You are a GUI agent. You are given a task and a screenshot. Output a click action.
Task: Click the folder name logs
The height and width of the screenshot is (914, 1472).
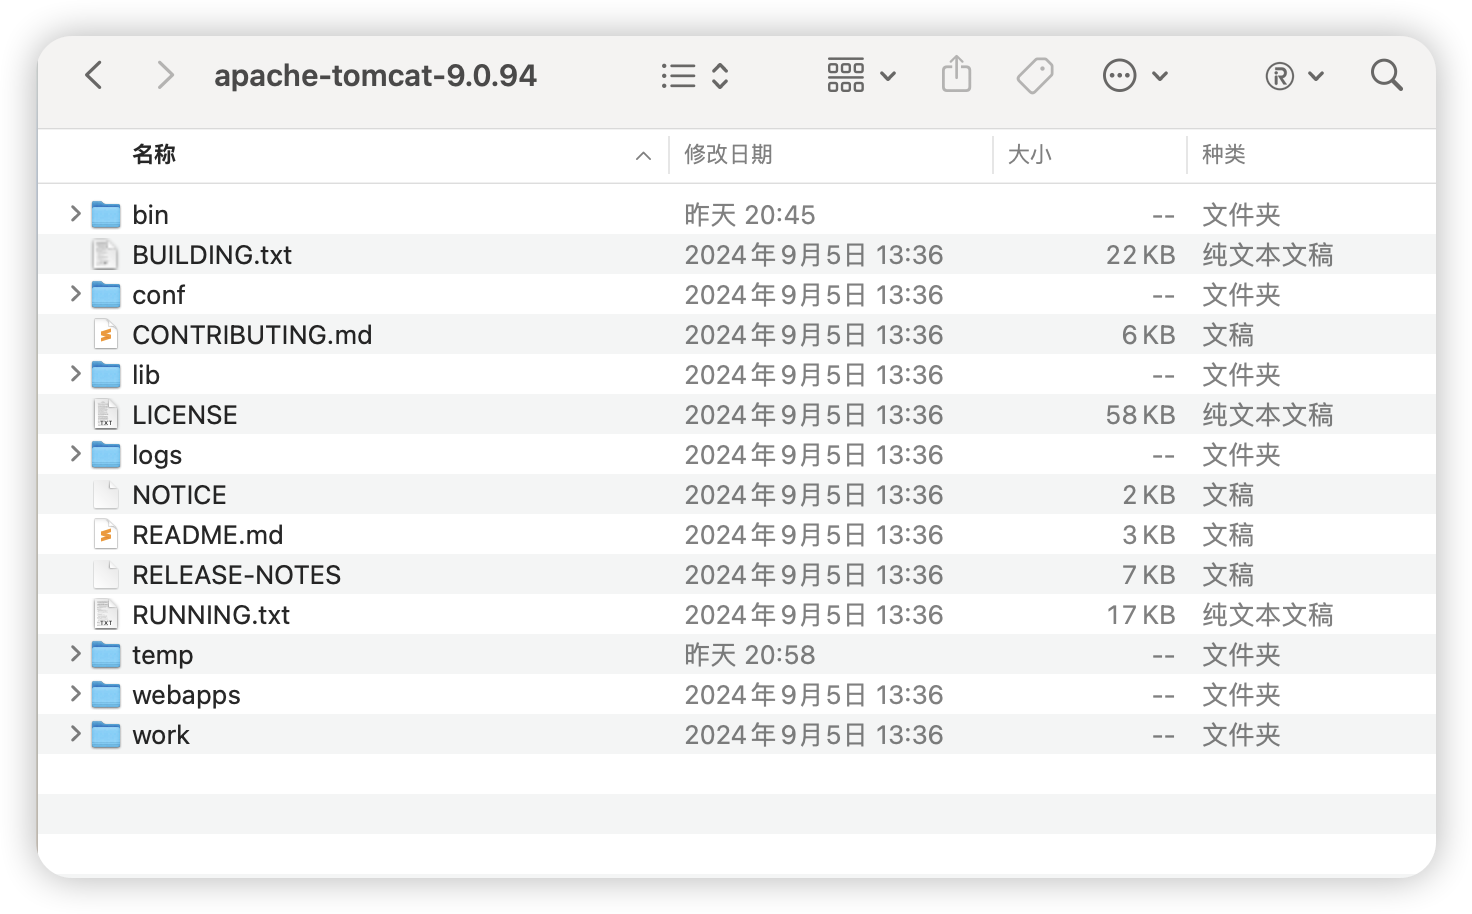pos(157,456)
